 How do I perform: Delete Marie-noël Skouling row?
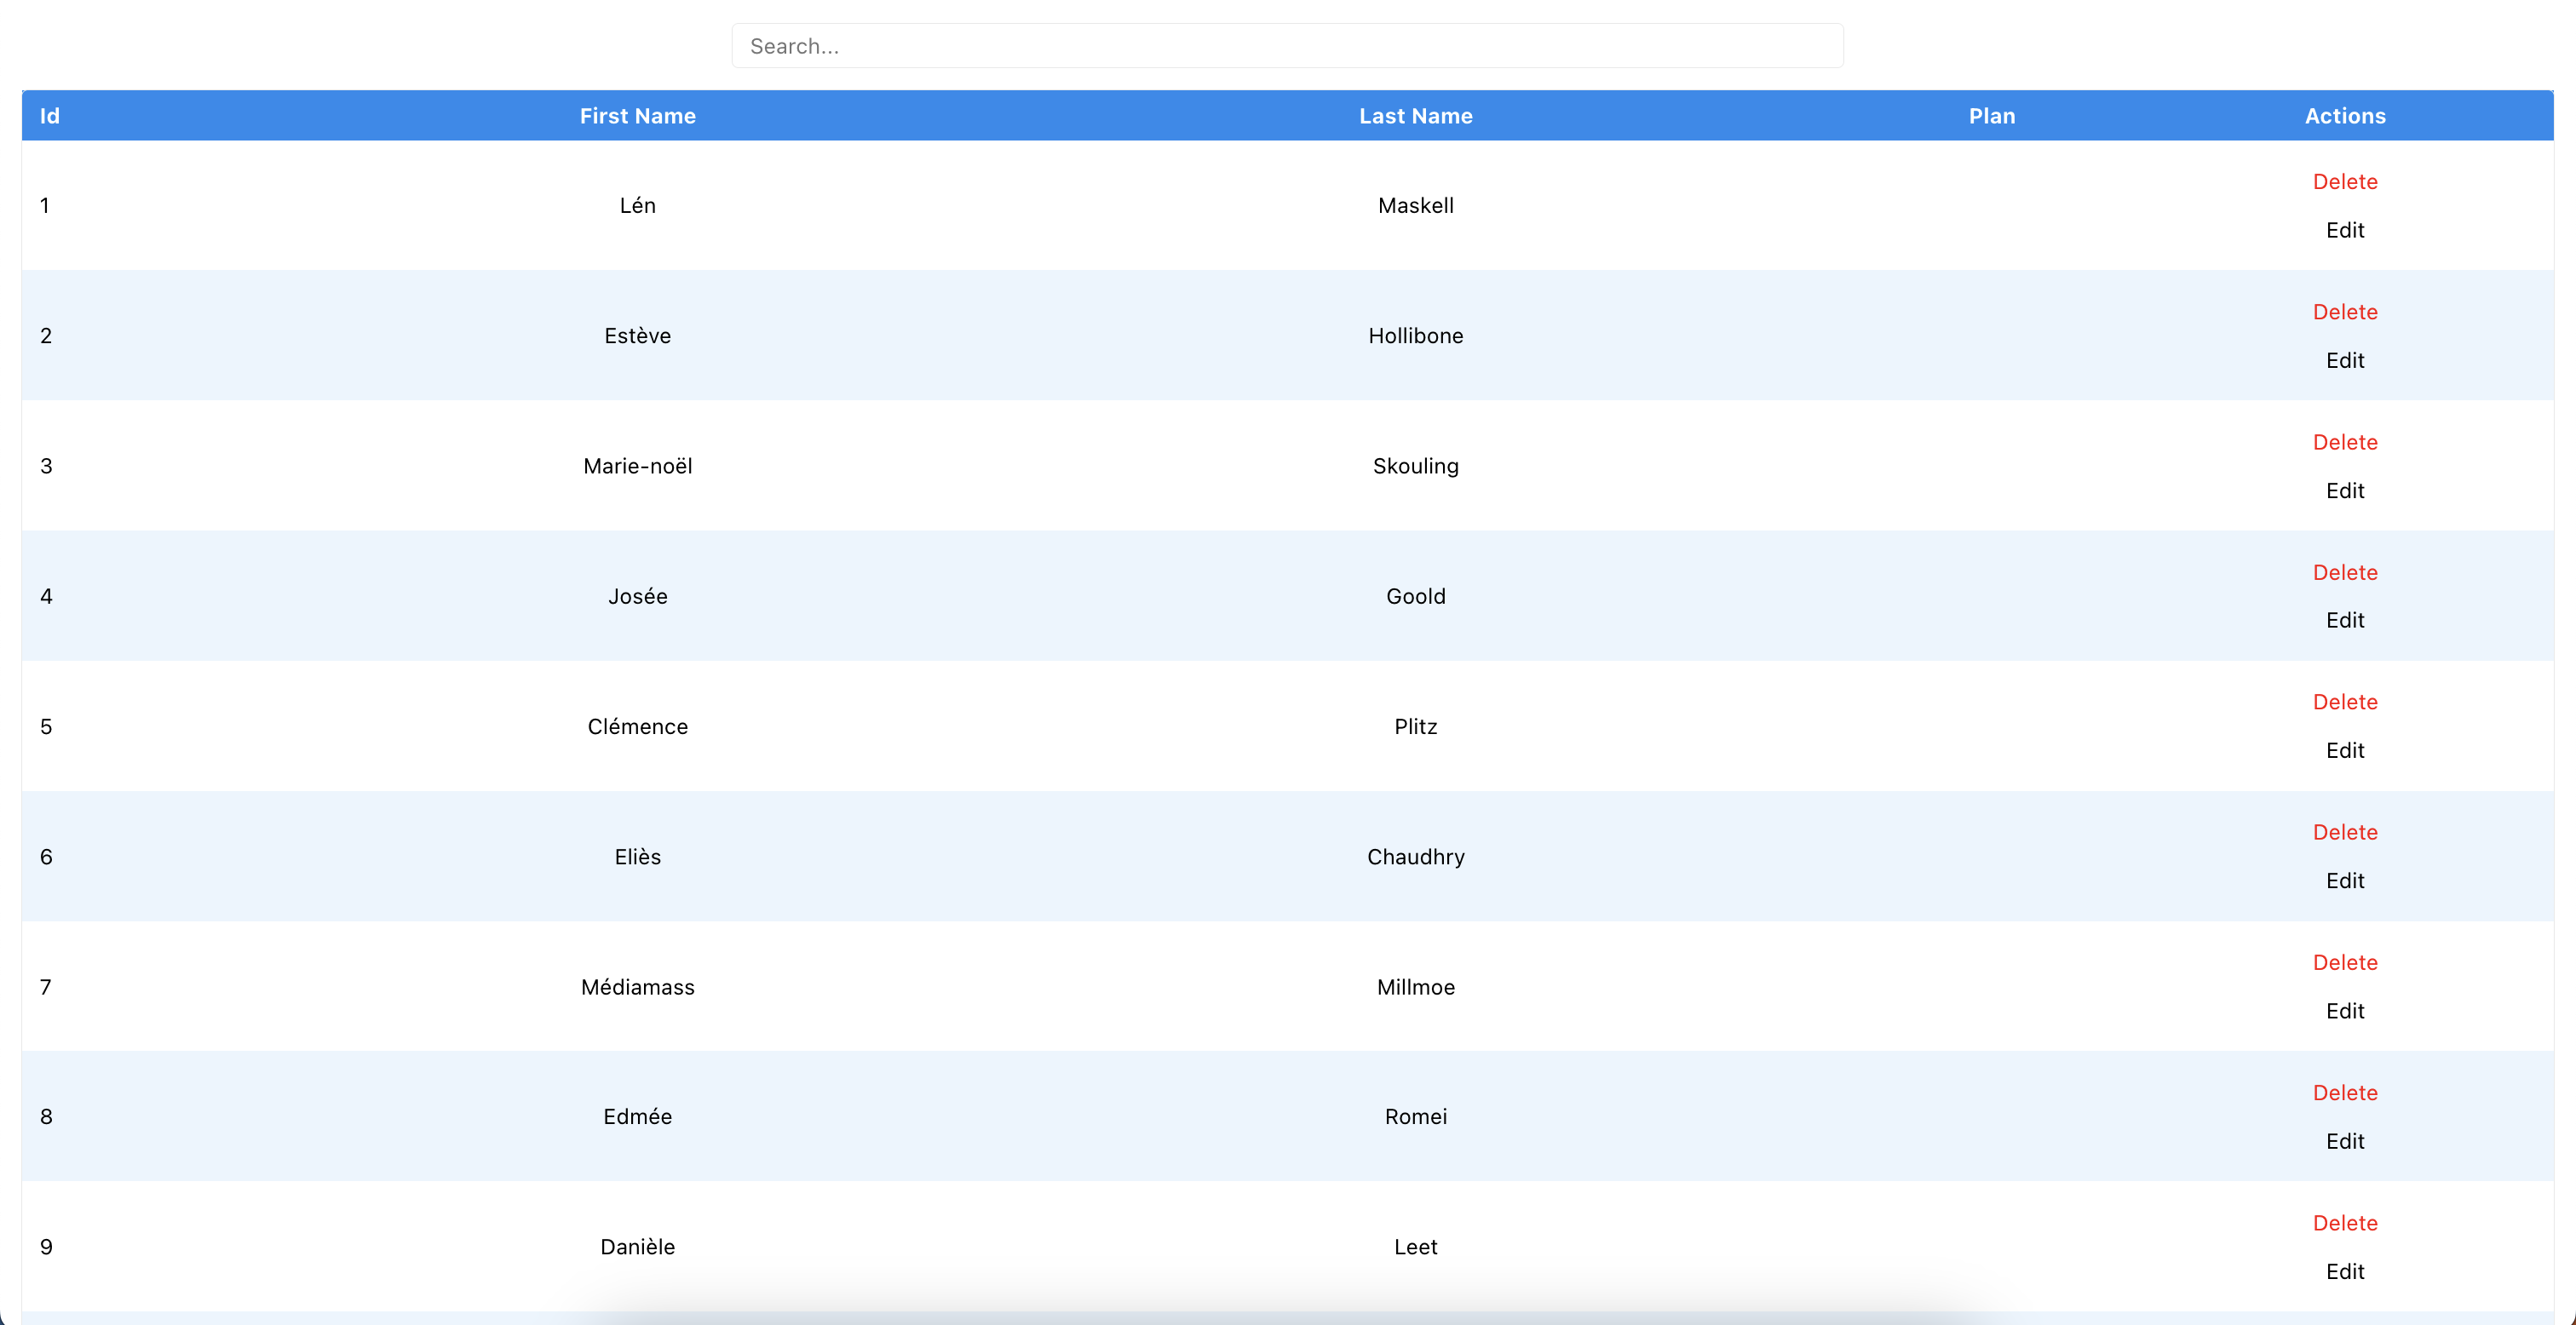[2344, 442]
